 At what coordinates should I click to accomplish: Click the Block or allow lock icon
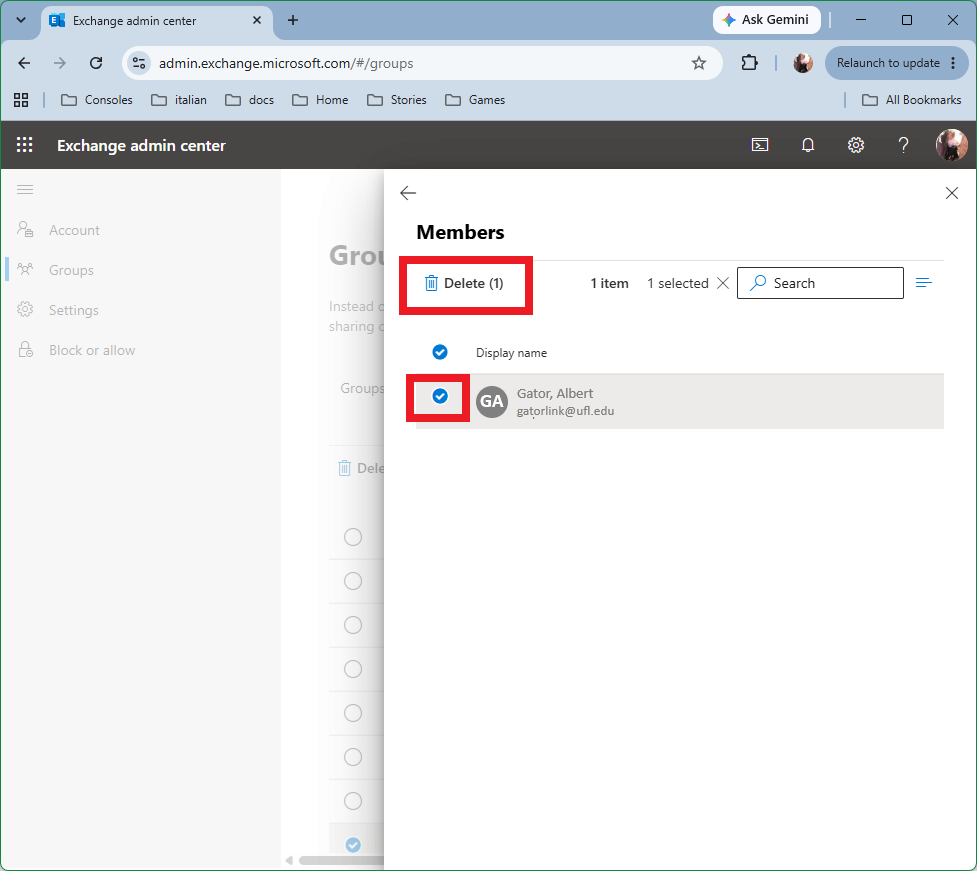click(x=25, y=349)
